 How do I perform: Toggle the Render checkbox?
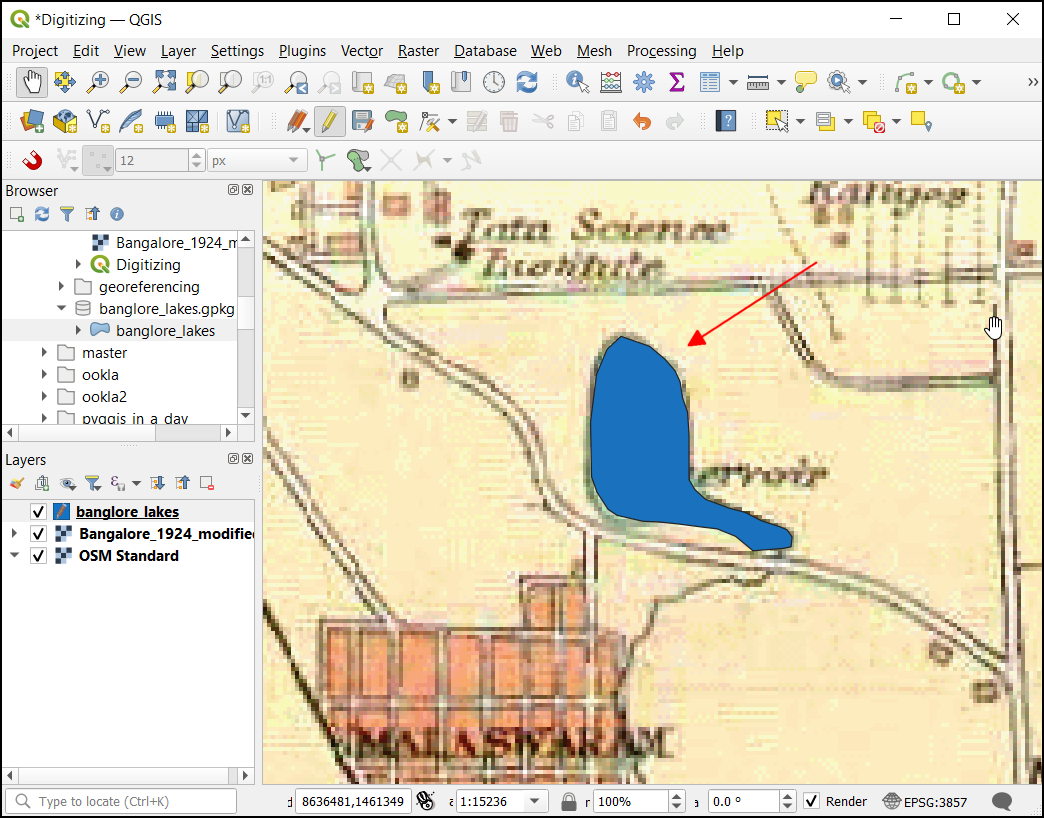point(811,801)
